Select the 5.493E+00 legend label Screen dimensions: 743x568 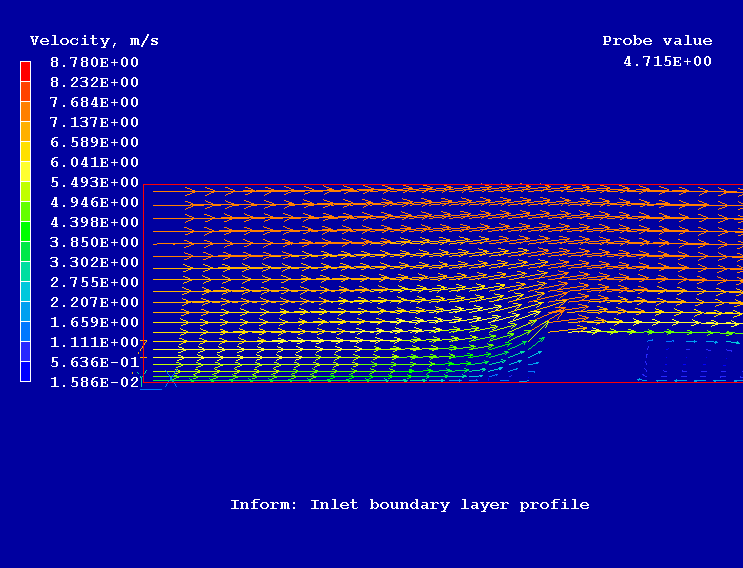click(94, 182)
